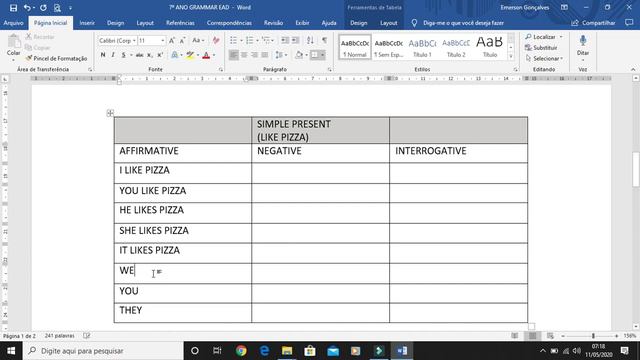The width and height of the screenshot is (640, 360).
Task: Toggle center alignment button
Action: (244, 55)
